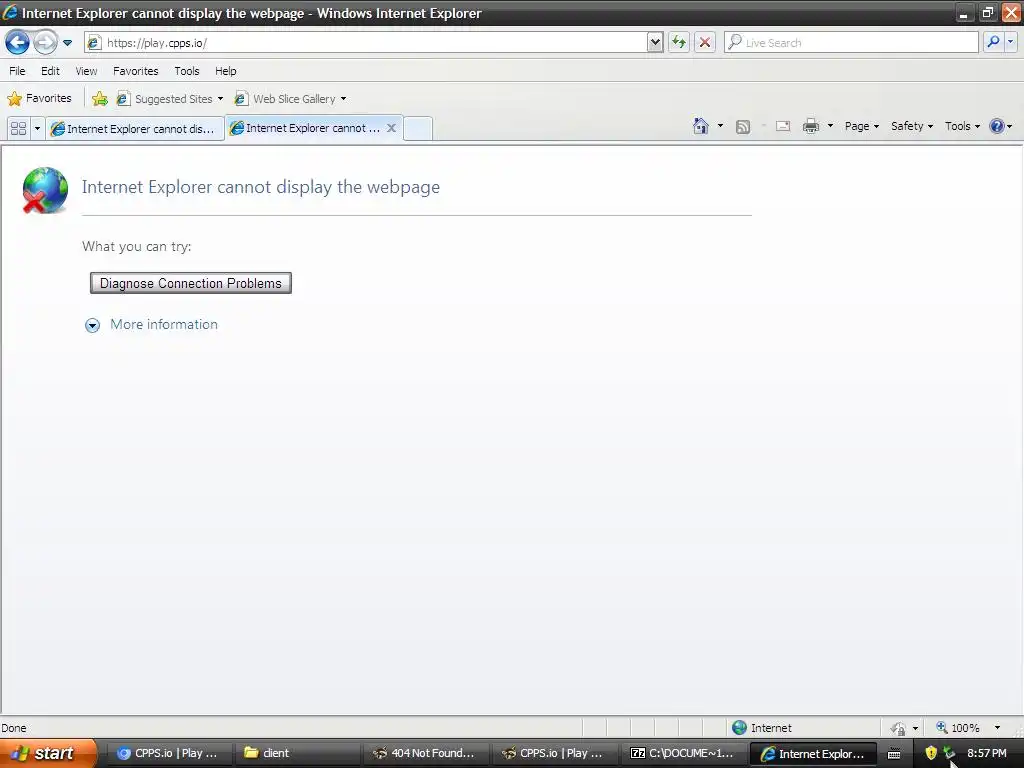The image size is (1024, 768).
Task: Open the search provider dropdown arrow
Action: click(x=1010, y=42)
